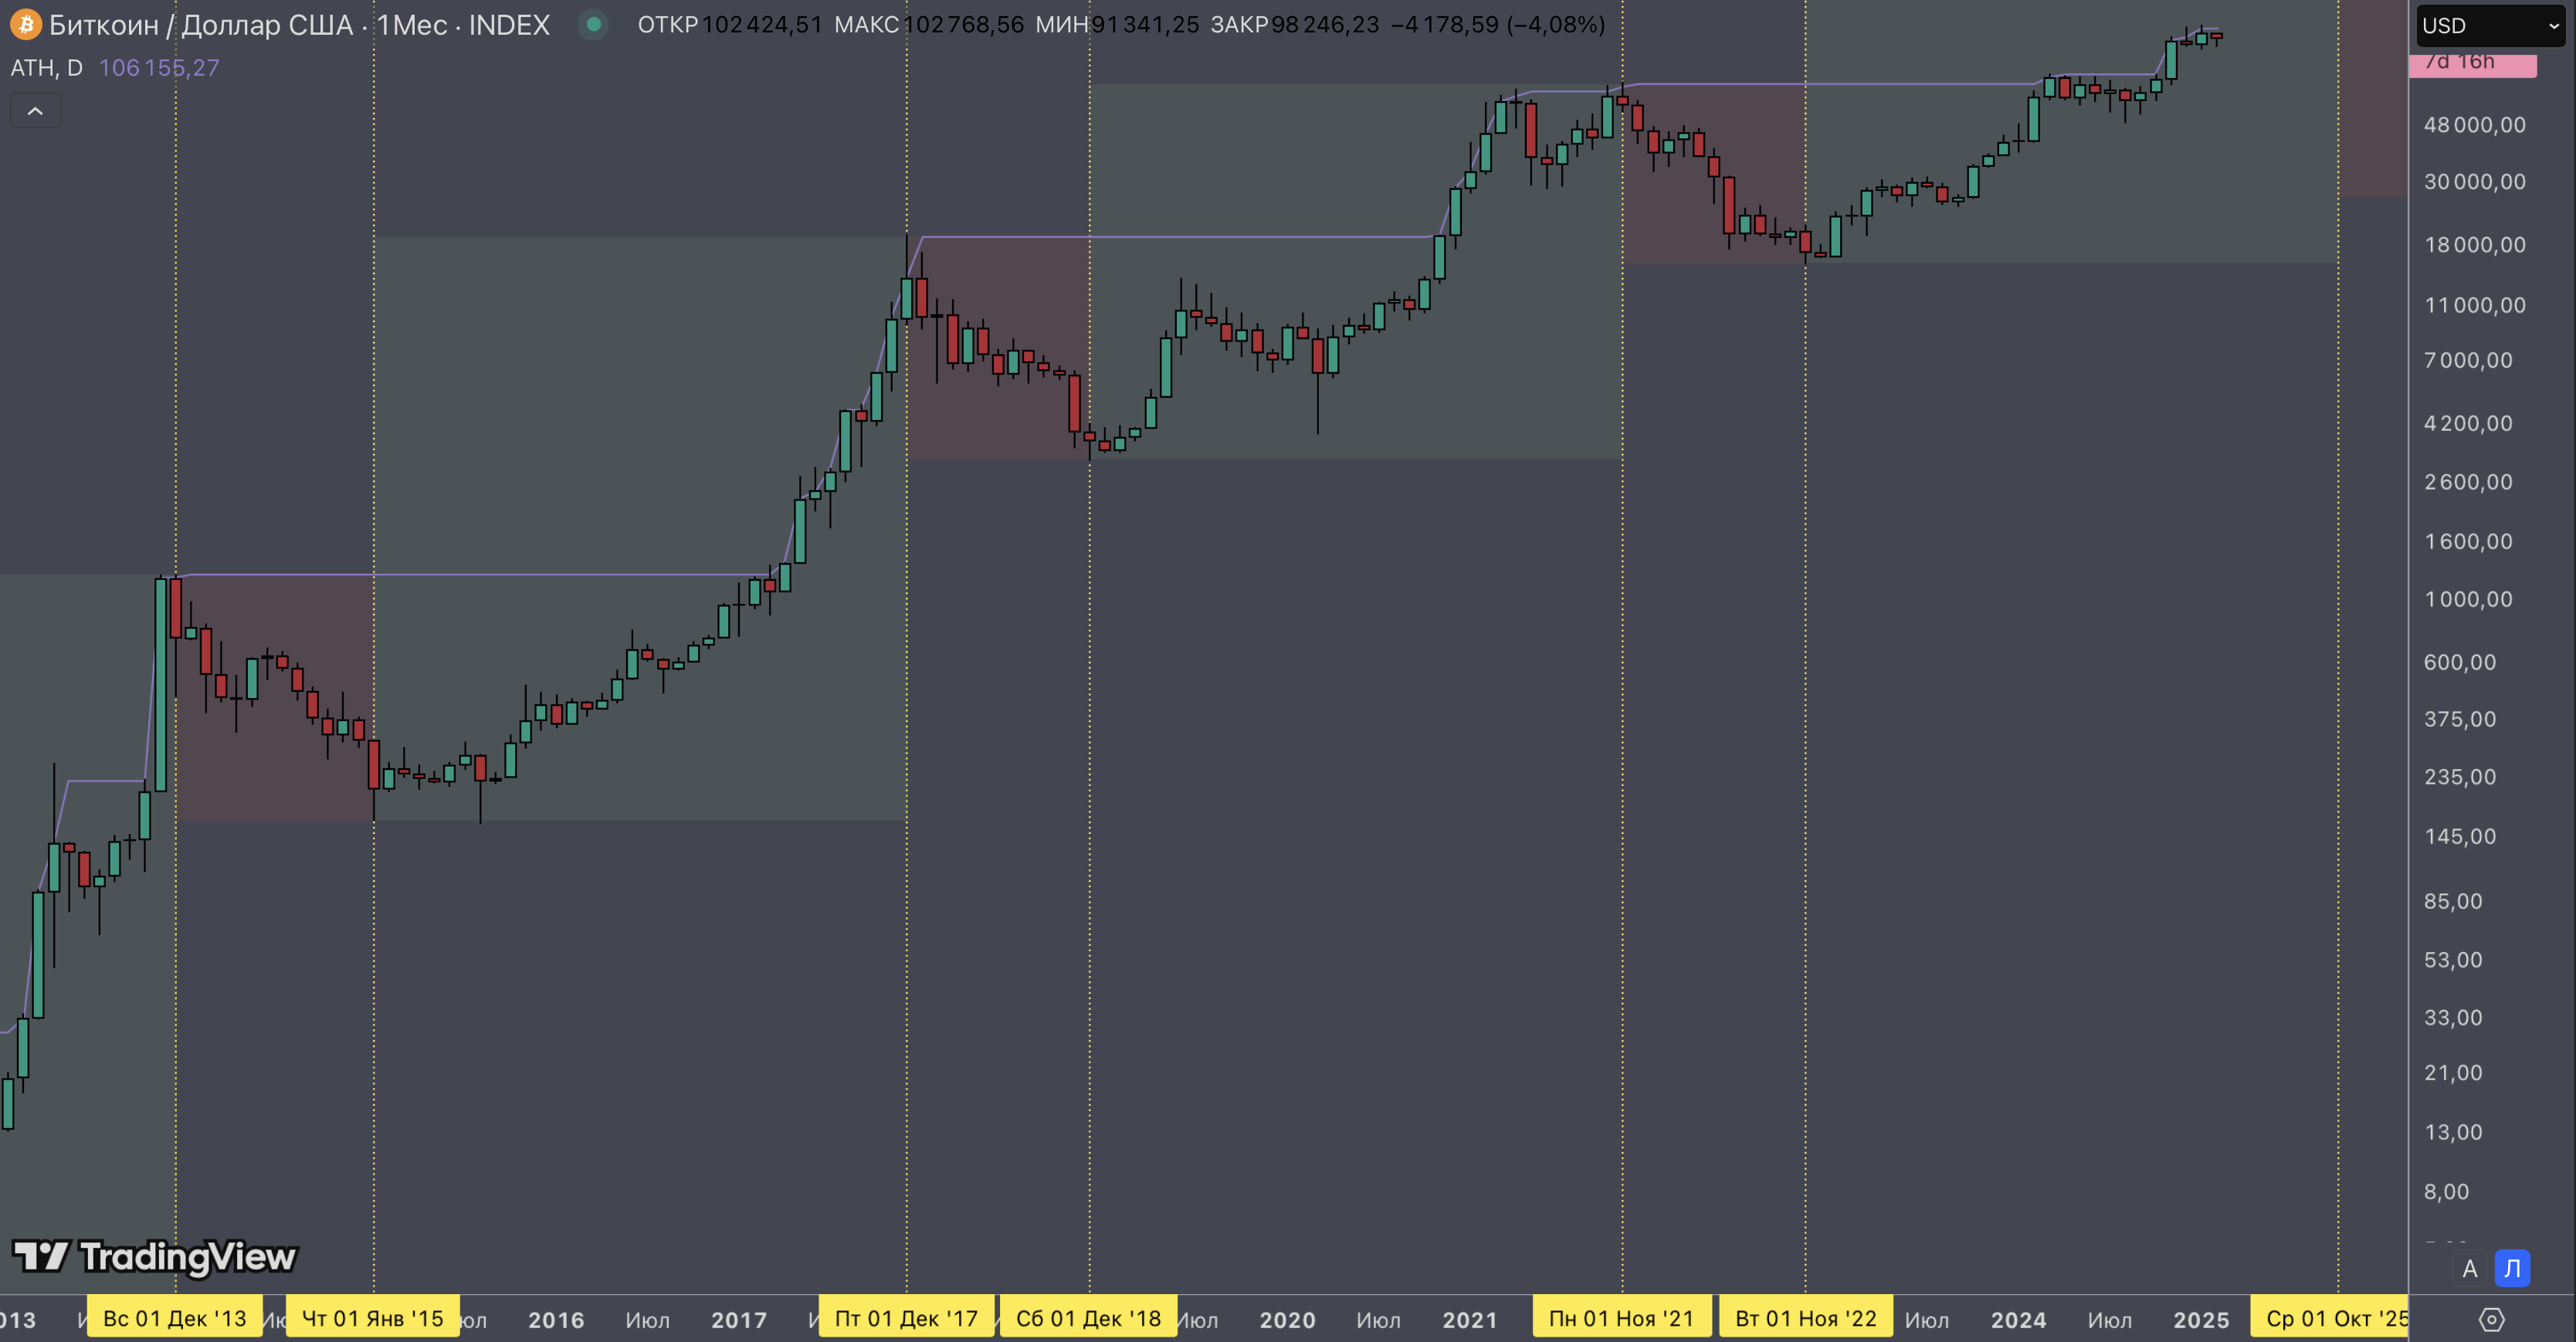Open chart settings hexagon gear icon
2576x1342 pixels.
click(2491, 1319)
